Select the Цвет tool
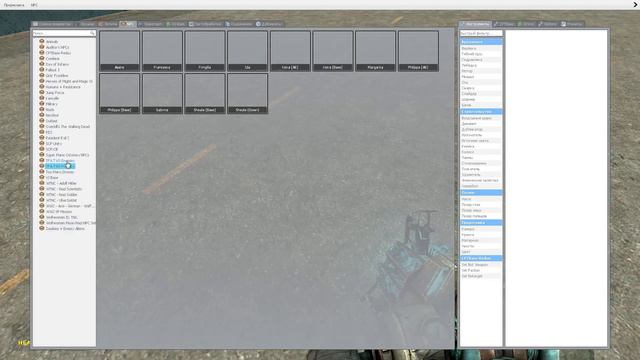This screenshot has height=360, width=640. point(481,252)
